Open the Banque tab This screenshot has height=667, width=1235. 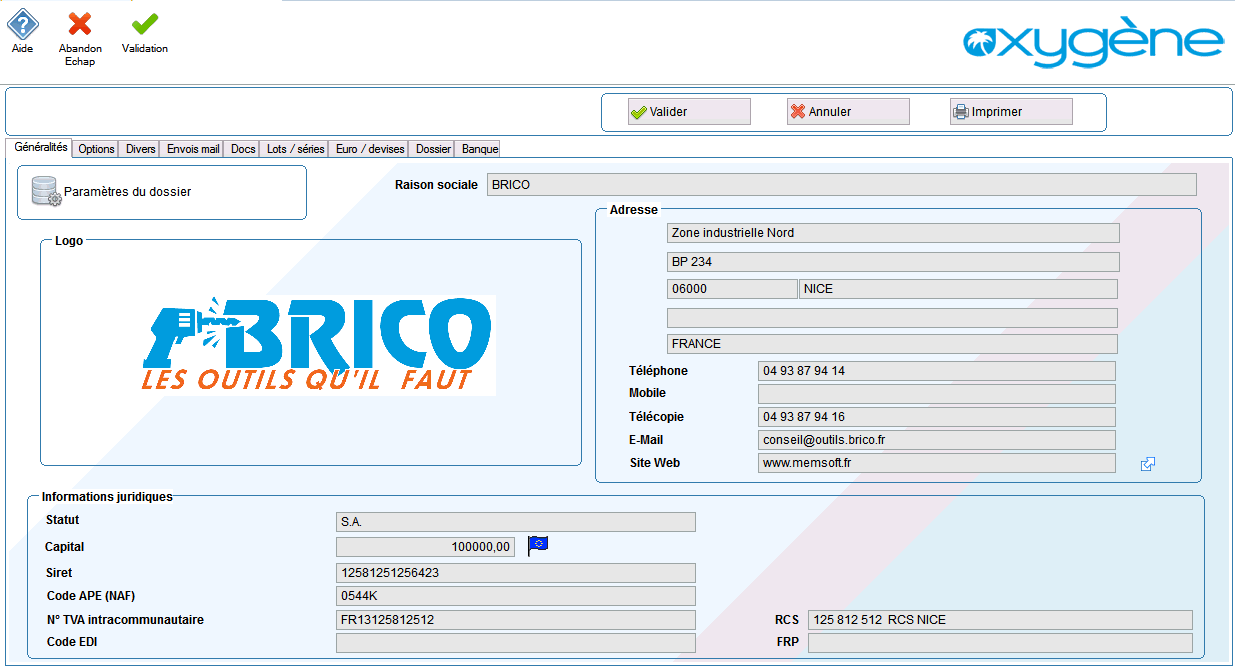coord(480,149)
